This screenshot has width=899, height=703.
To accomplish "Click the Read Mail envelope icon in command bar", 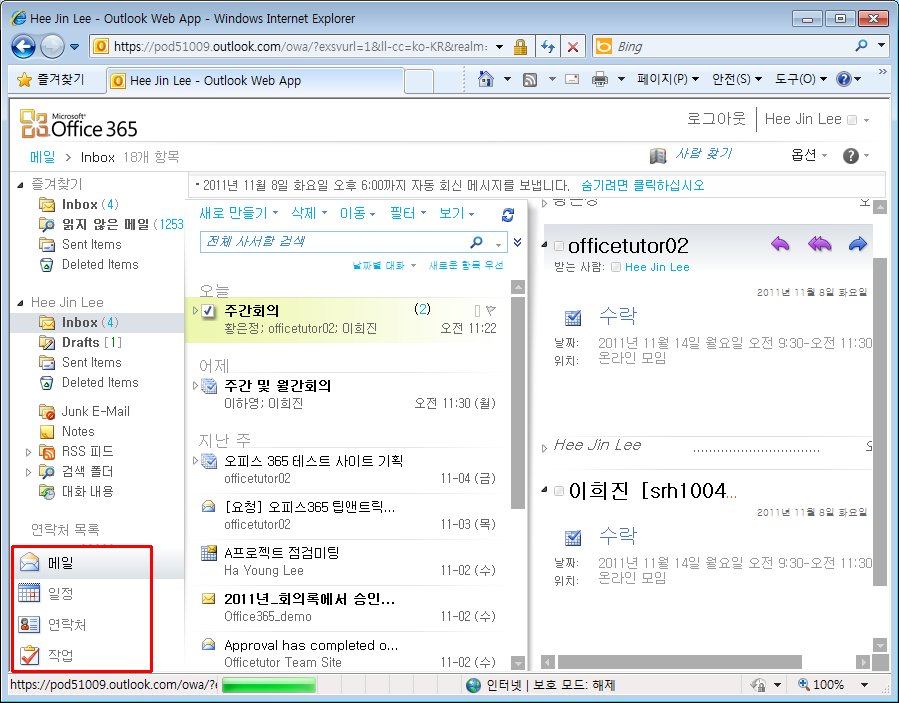I will click(572, 79).
